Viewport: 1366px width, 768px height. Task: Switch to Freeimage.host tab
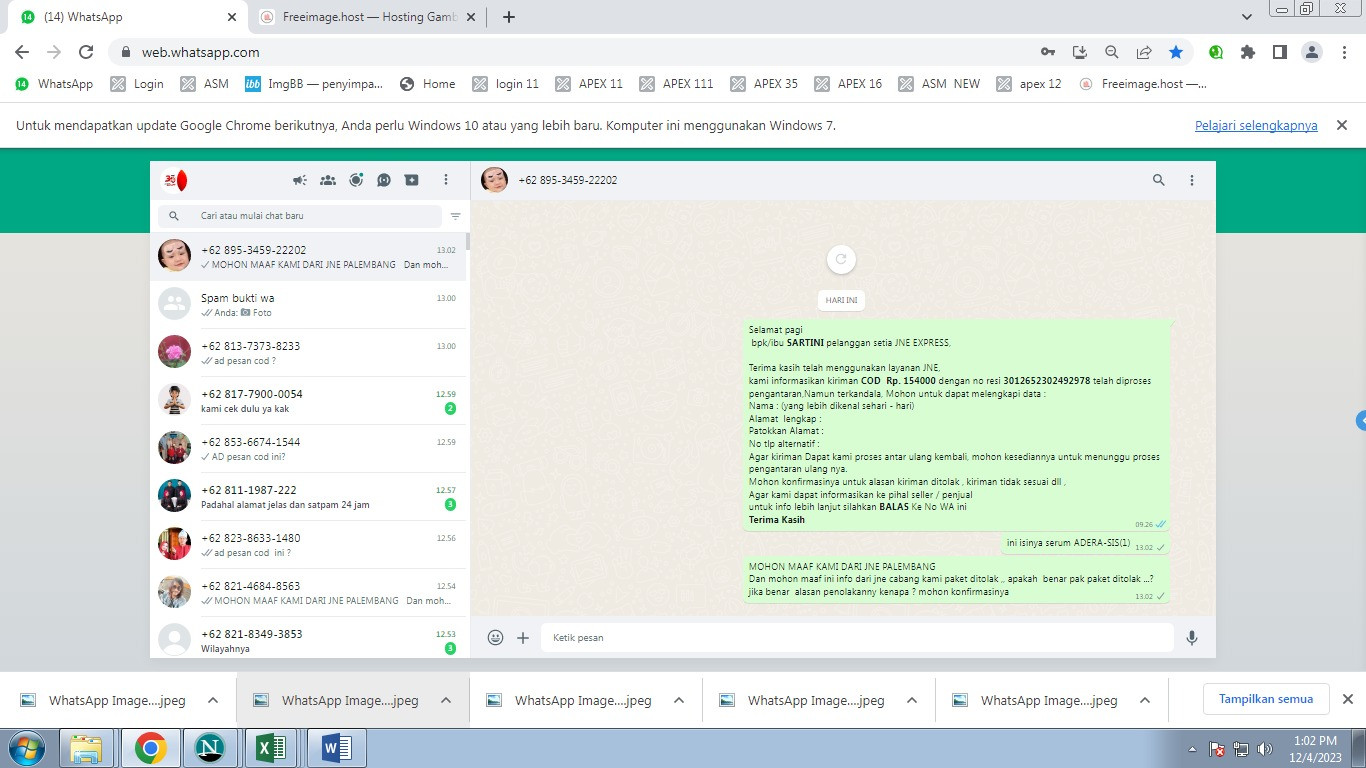tap(367, 17)
